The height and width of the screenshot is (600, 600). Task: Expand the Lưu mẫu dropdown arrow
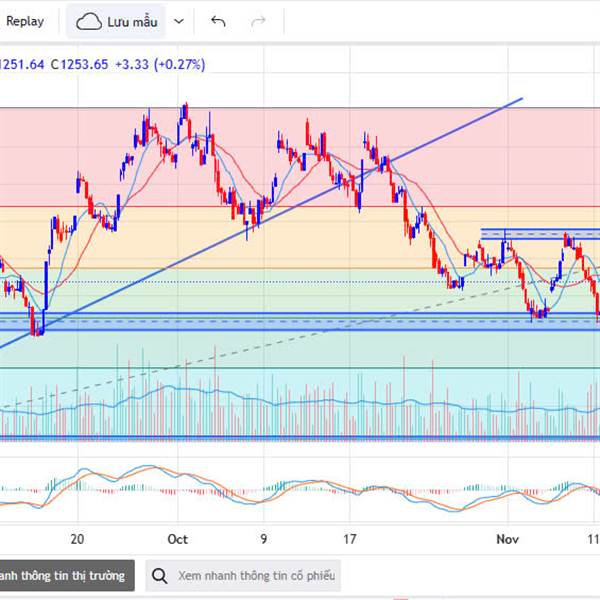click(x=179, y=21)
